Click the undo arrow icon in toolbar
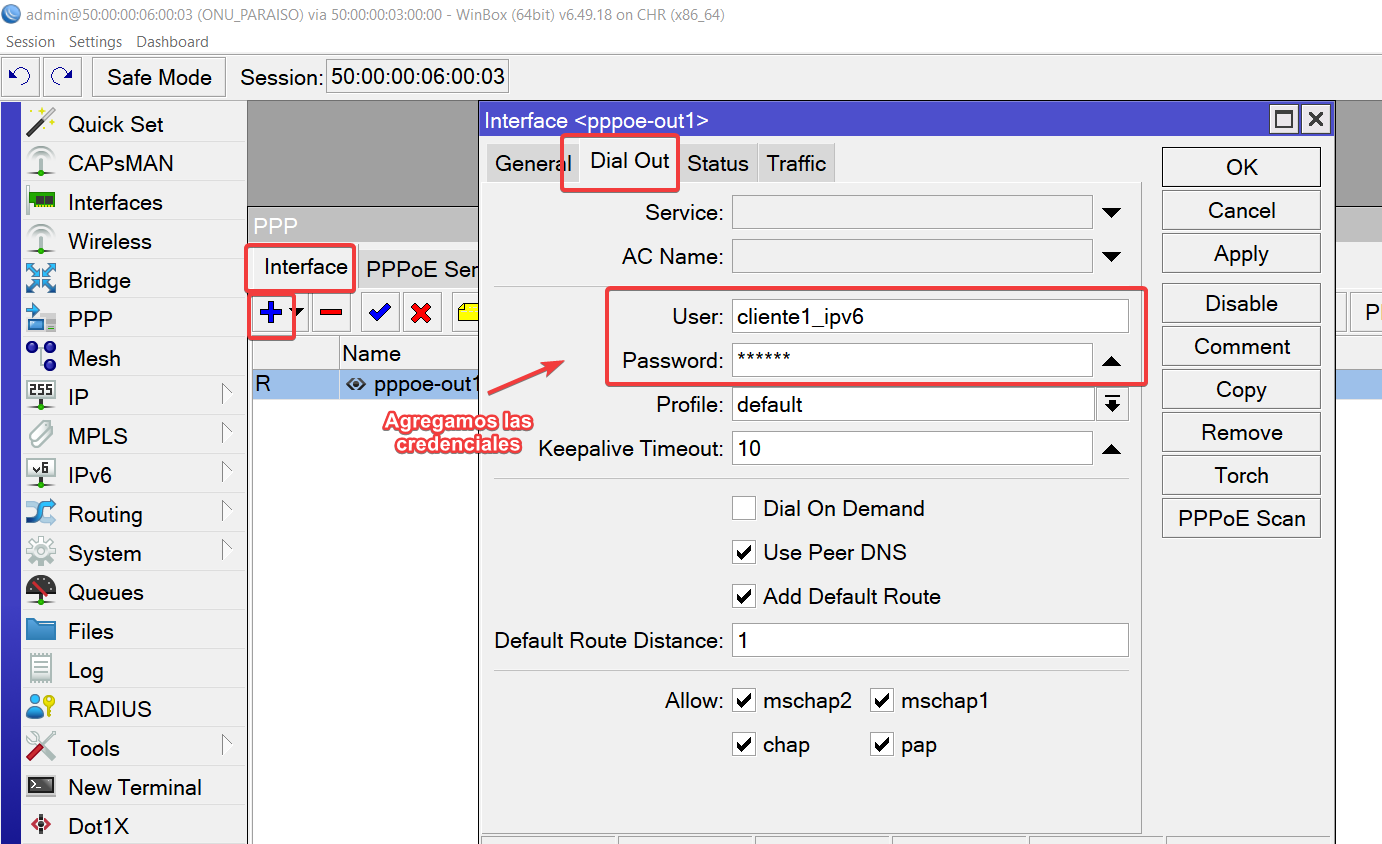The image size is (1382, 844). pyautogui.click(x=20, y=77)
